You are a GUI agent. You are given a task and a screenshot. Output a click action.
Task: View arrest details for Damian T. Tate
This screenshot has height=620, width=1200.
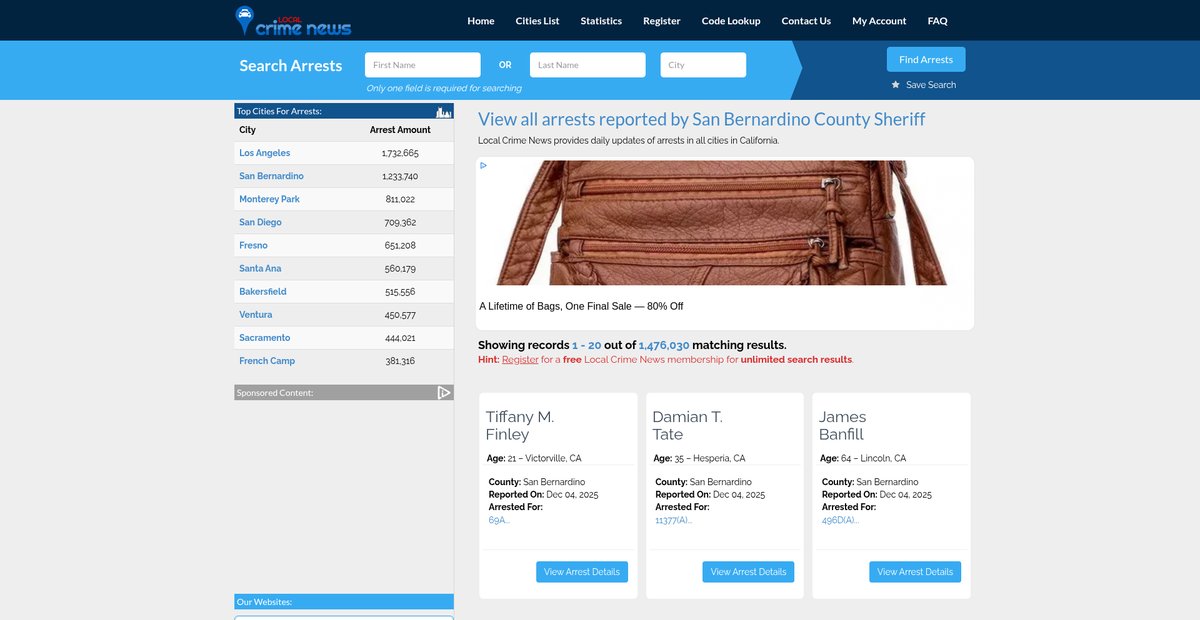click(748, 572)
